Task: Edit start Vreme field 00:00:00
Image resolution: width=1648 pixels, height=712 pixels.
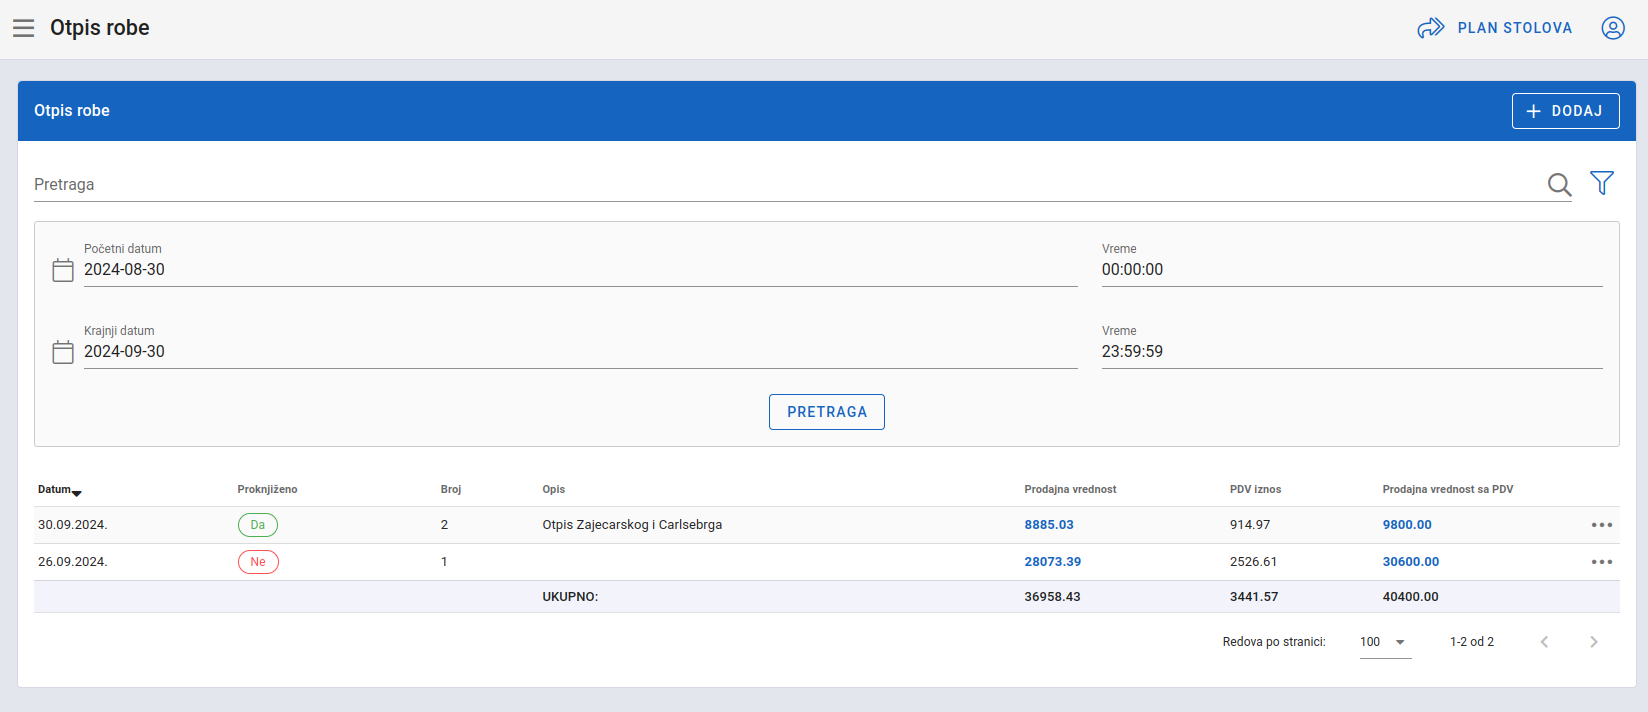Action: [x=1352, y=270]
